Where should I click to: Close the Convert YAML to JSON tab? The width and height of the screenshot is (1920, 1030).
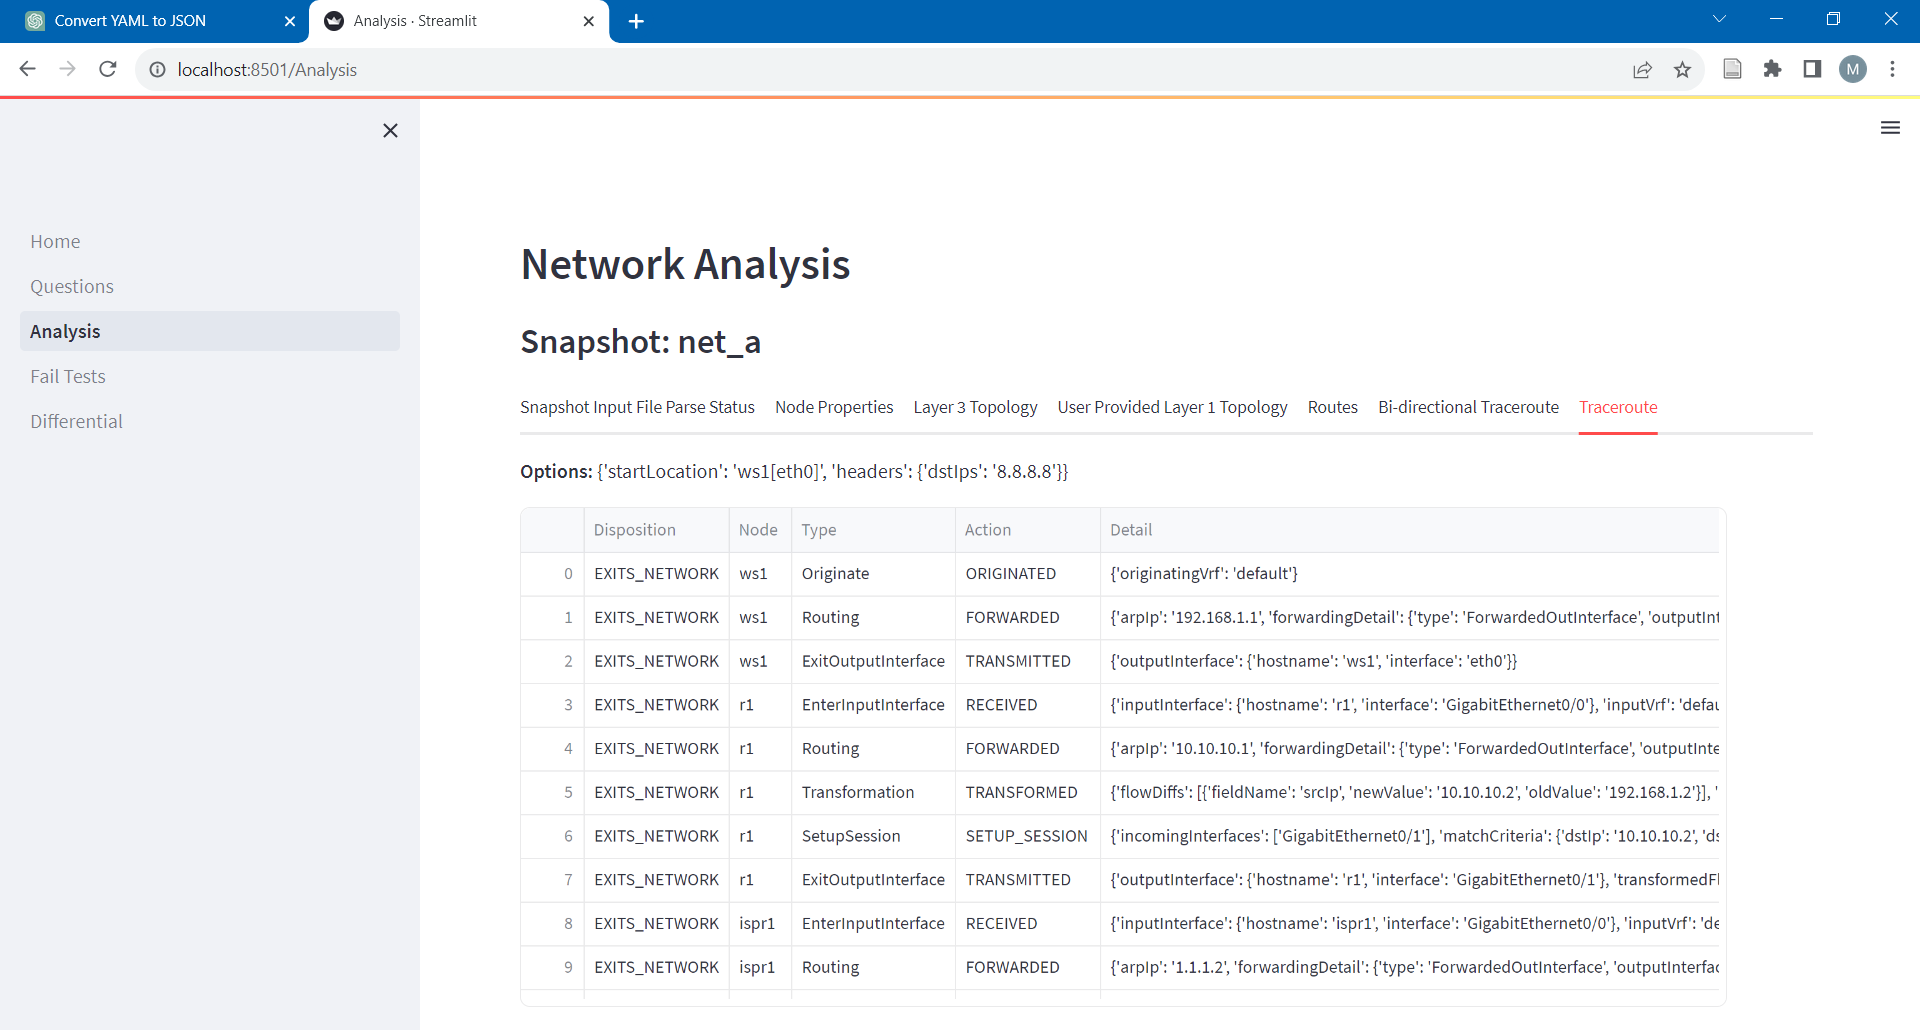tap(290, 21)
